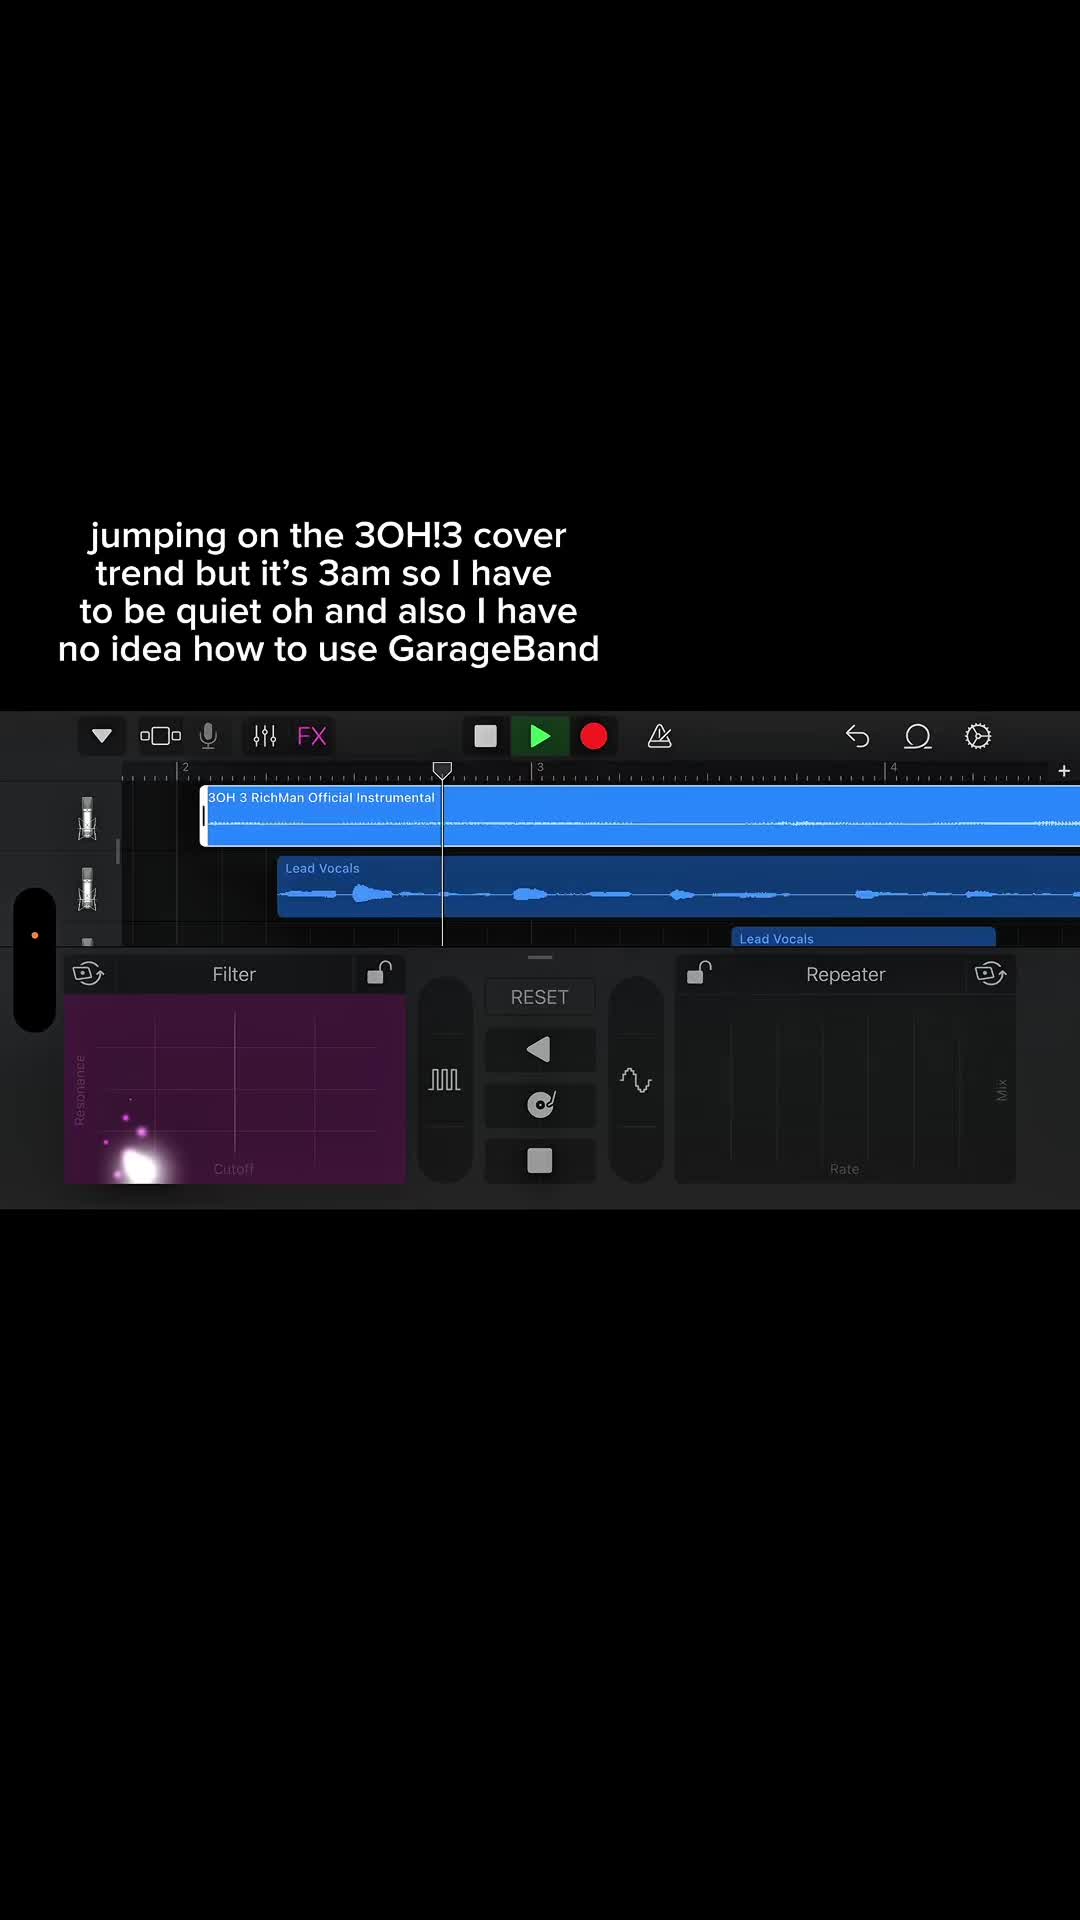
Task: Click the RESET button
Action: [540, 997]
